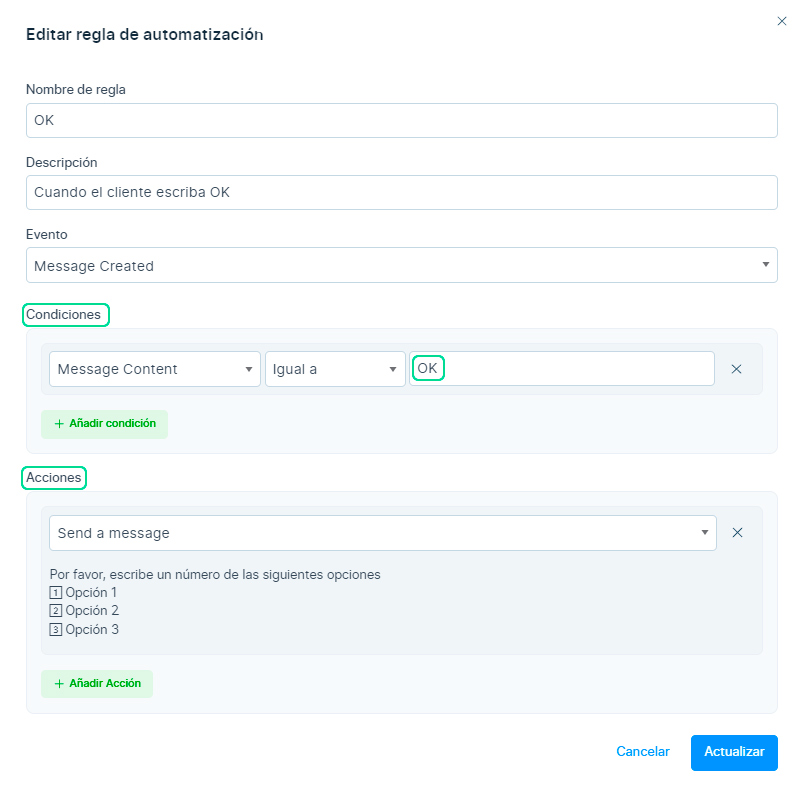Click the Evento label
800x797 pixels.
(46, 234)
